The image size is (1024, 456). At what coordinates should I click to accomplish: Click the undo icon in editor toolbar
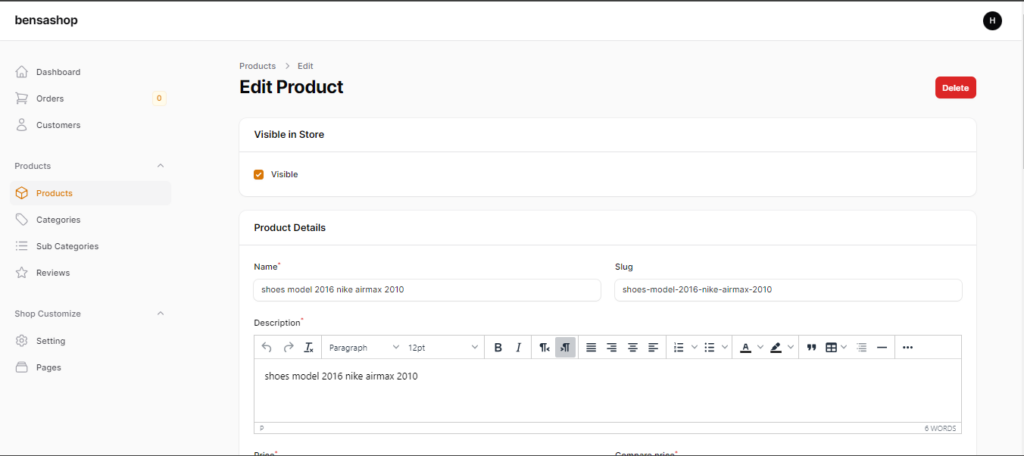[x=266, y=348]
